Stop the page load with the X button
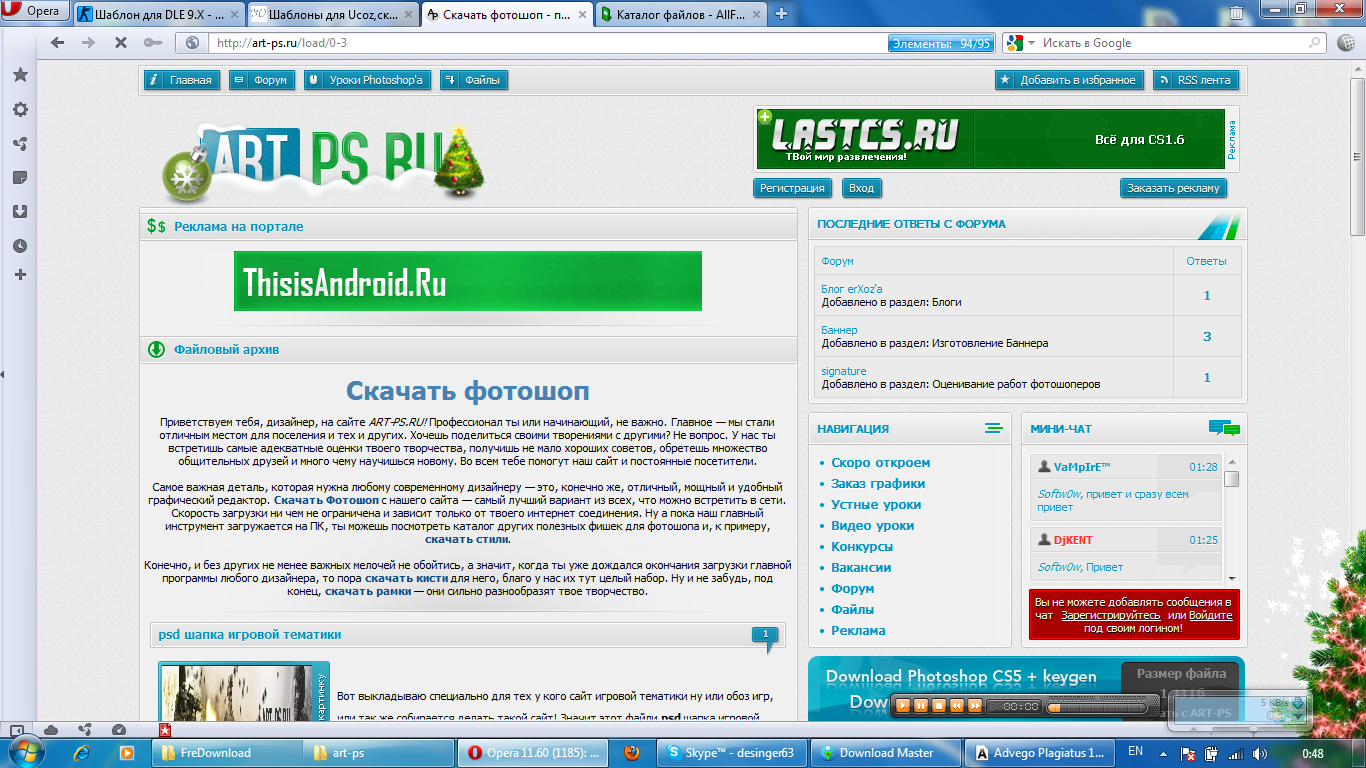This screenshot has height=768, width=1366. tap(120, 43)
